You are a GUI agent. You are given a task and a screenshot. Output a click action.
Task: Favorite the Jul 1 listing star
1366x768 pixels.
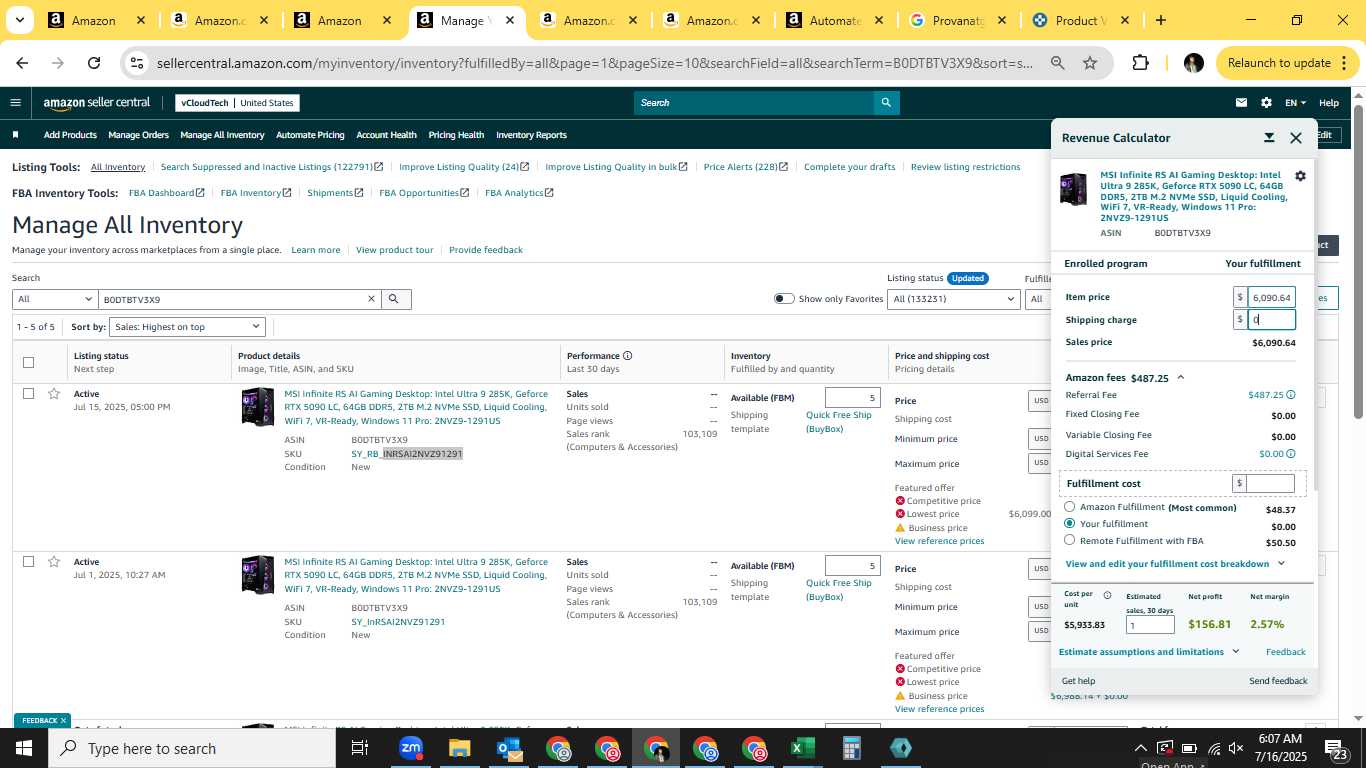tap(54, 562)
